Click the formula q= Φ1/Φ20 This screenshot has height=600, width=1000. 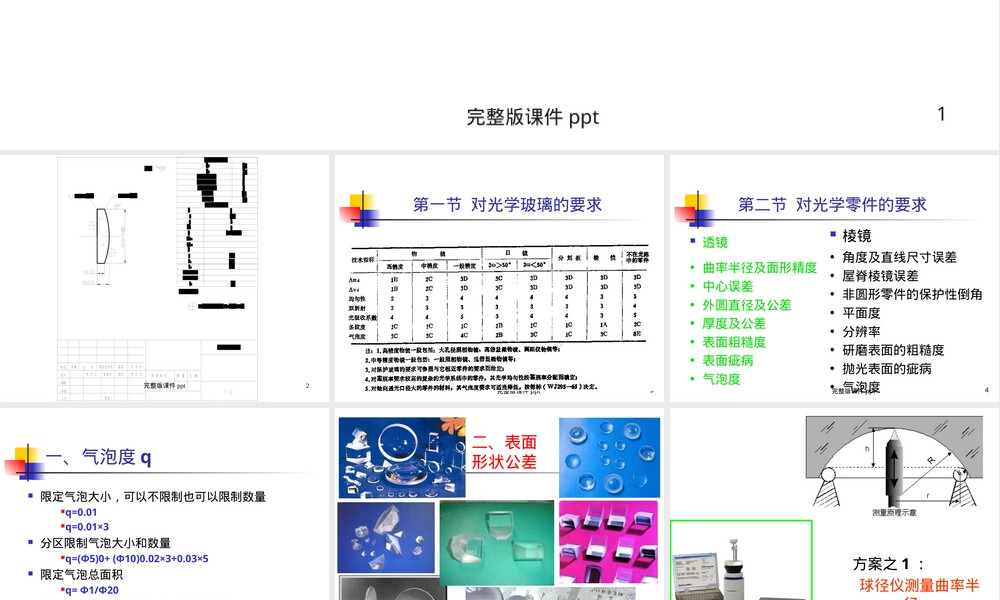tap(91, 590)
